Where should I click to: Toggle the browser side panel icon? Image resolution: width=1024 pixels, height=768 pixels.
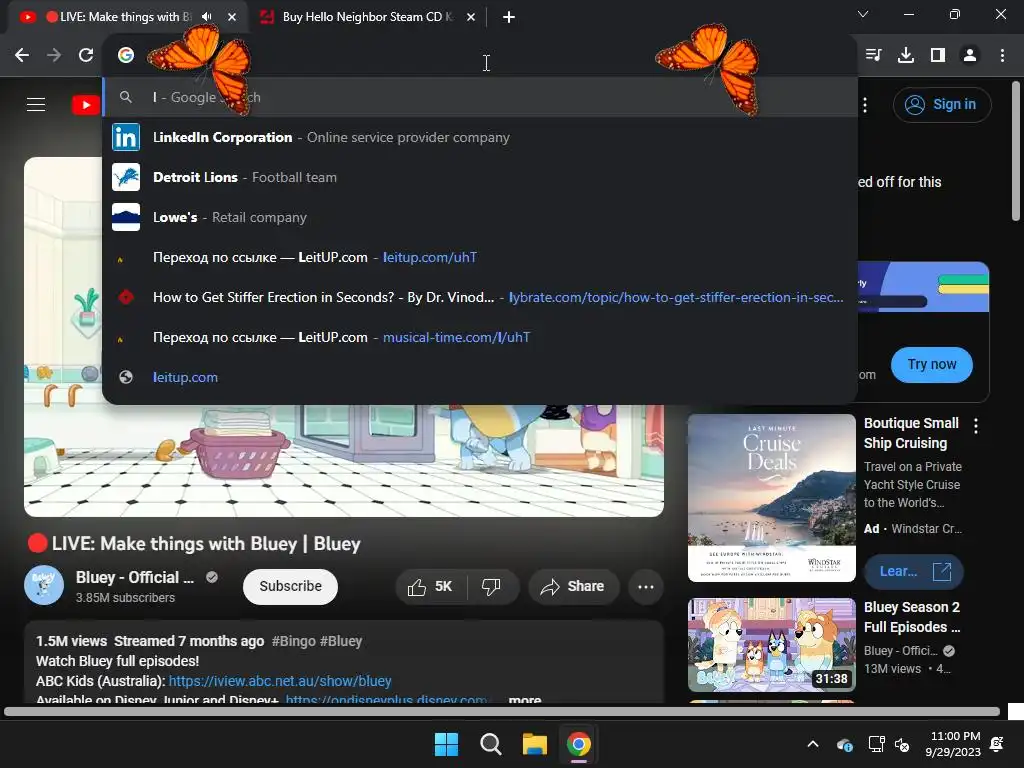pos(938,56)
